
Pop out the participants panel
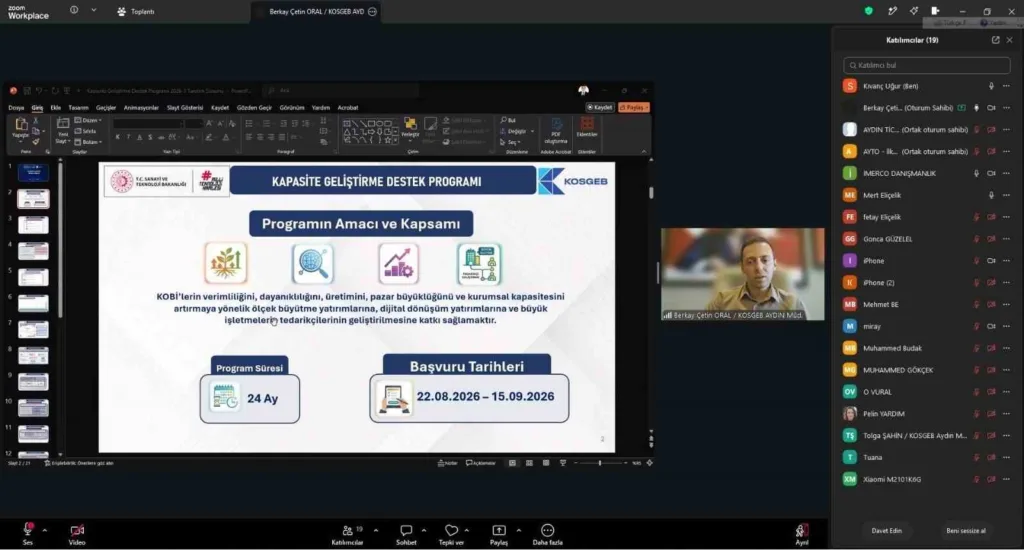coord(995,40)
